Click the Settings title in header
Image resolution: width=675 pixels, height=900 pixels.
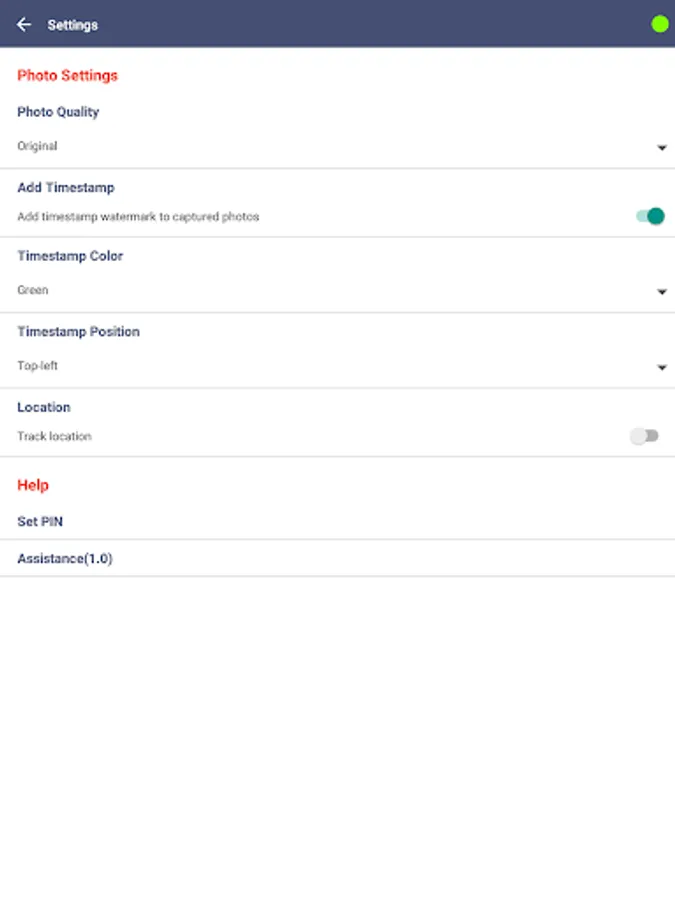tap(73, 25)
